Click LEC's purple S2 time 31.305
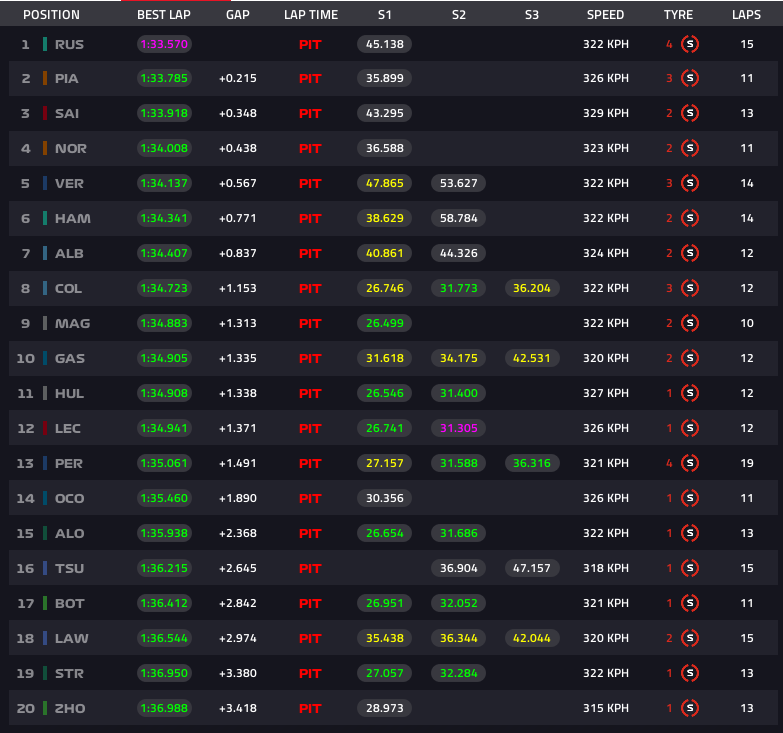The height and width of the screenshot is (733, 783). 458,429
